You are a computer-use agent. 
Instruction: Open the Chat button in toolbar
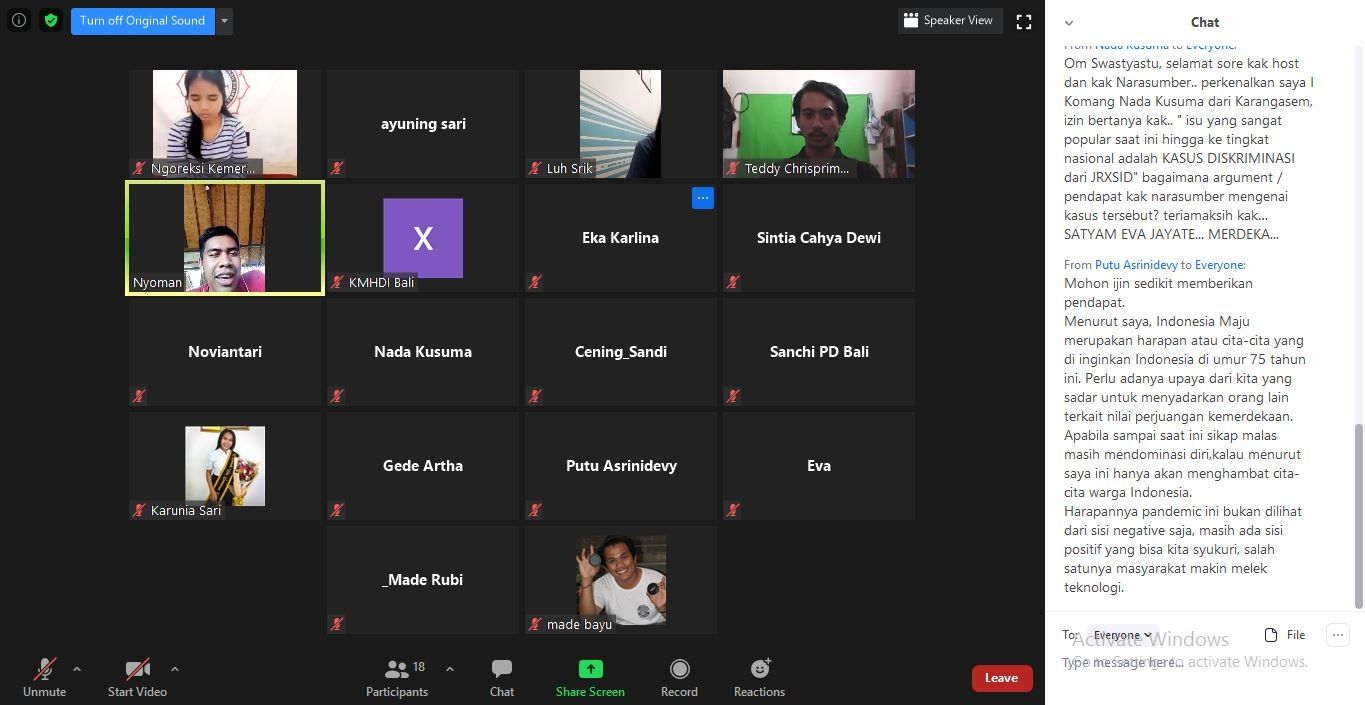502,677
